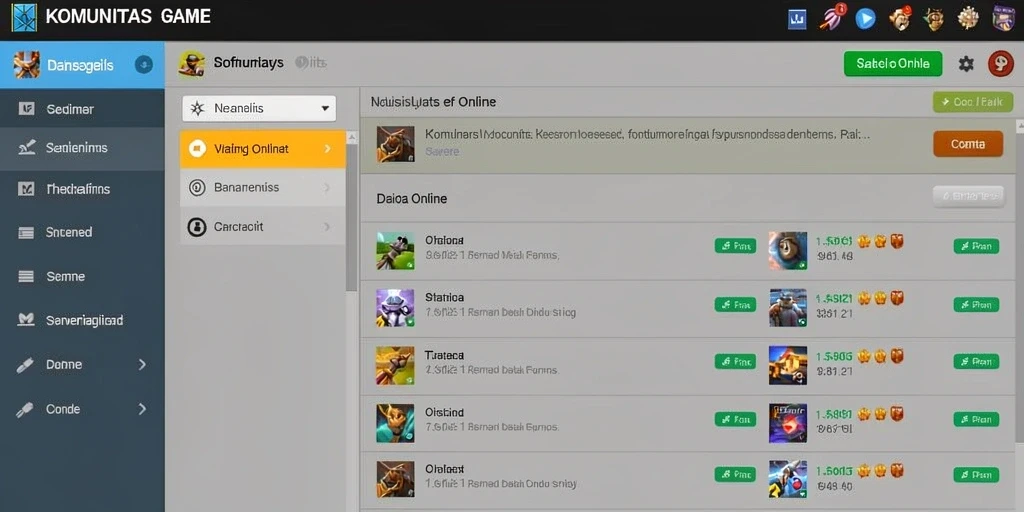Click the Dansageils avatar icon
Screen dimensions: 1024x512
[27, 65]
